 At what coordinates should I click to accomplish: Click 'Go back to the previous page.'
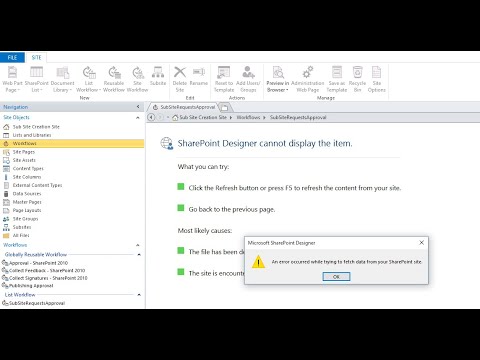(x=232, y=209)
